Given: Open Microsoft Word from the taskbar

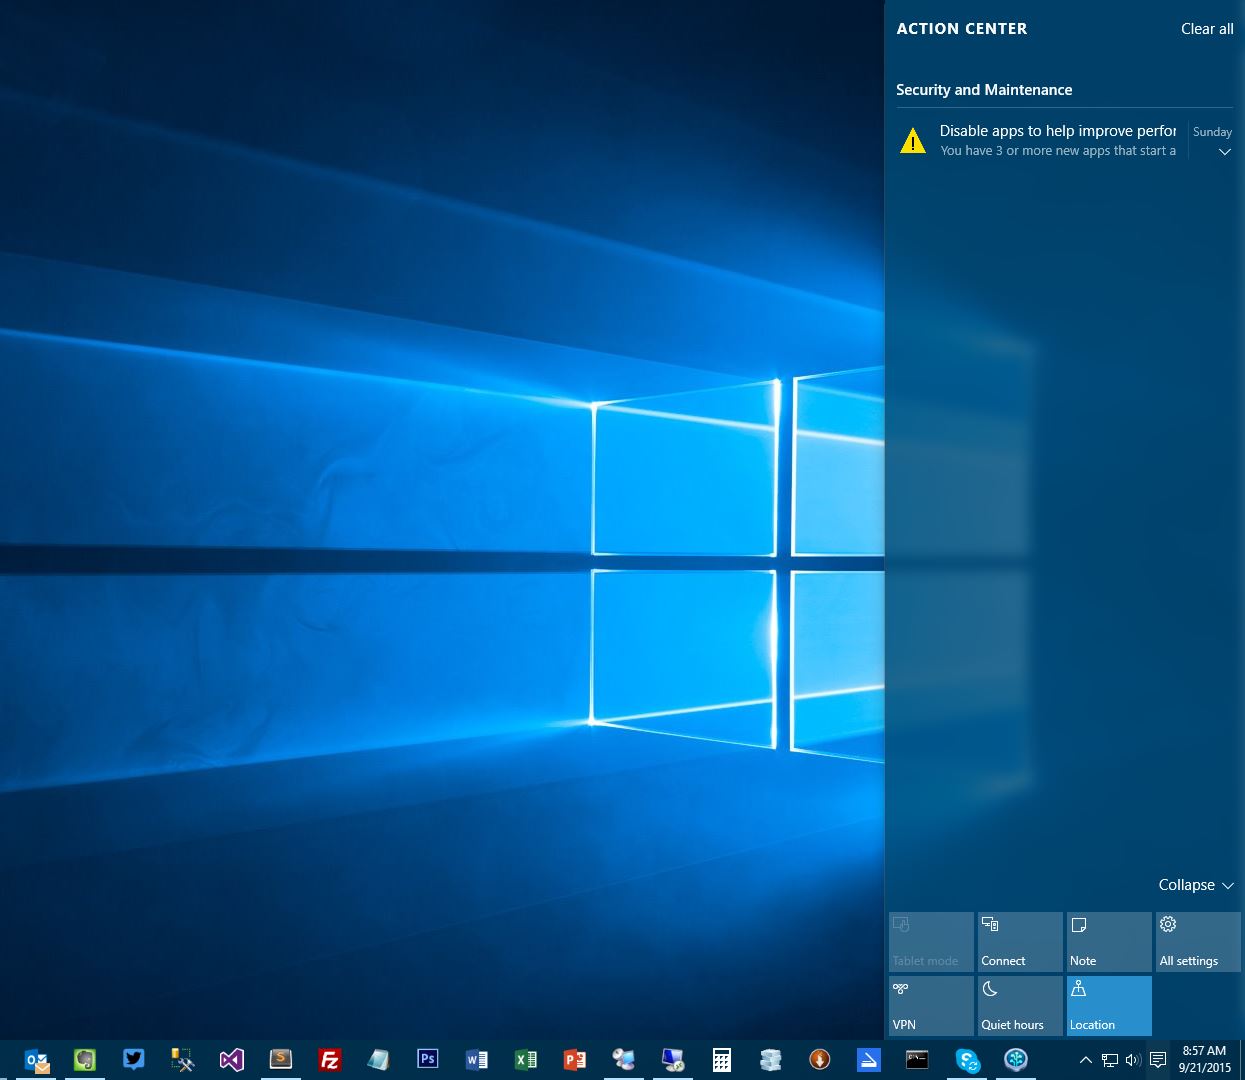Looking at the screenshot, I should coord(477,1060).
